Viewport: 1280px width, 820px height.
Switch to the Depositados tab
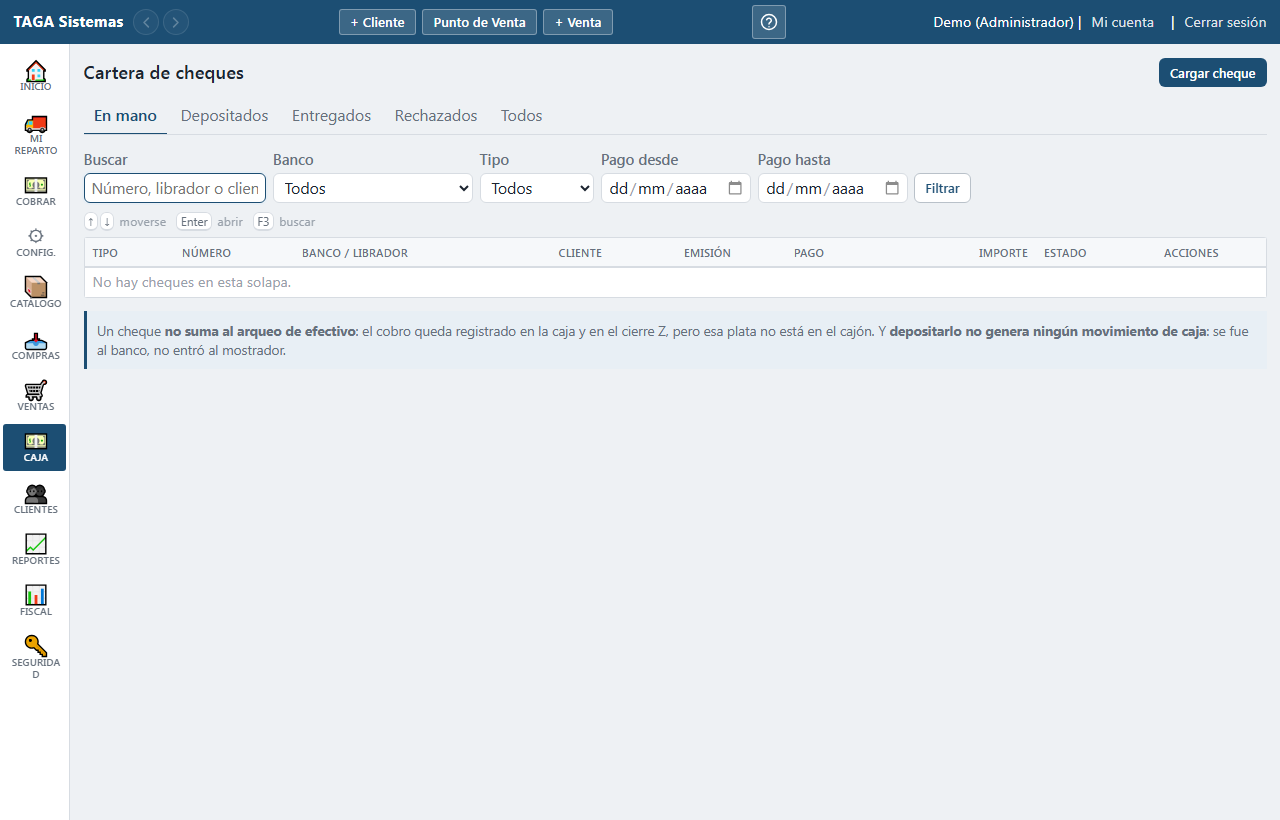(225, 116)
